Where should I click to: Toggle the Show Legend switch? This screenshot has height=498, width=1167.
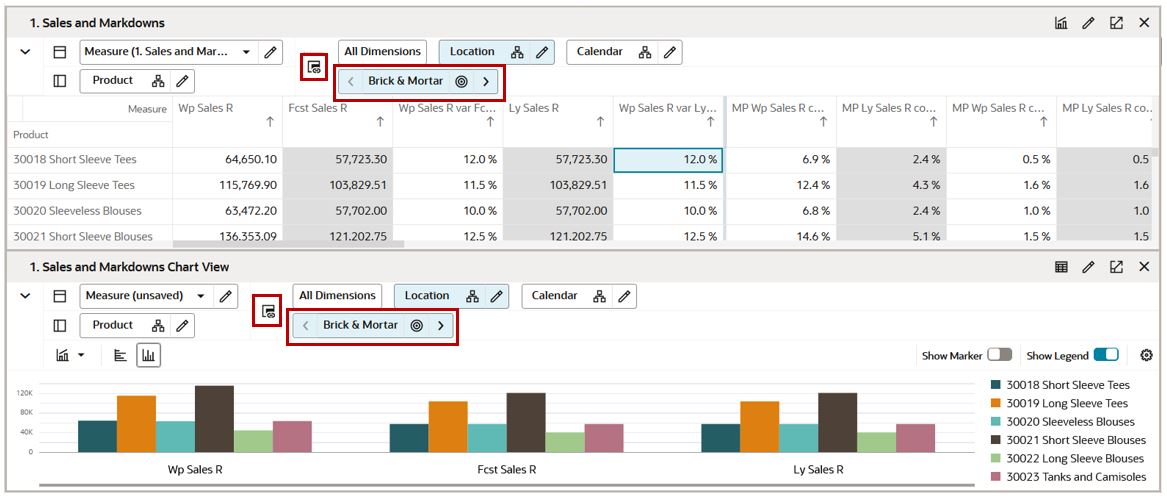1106,355
